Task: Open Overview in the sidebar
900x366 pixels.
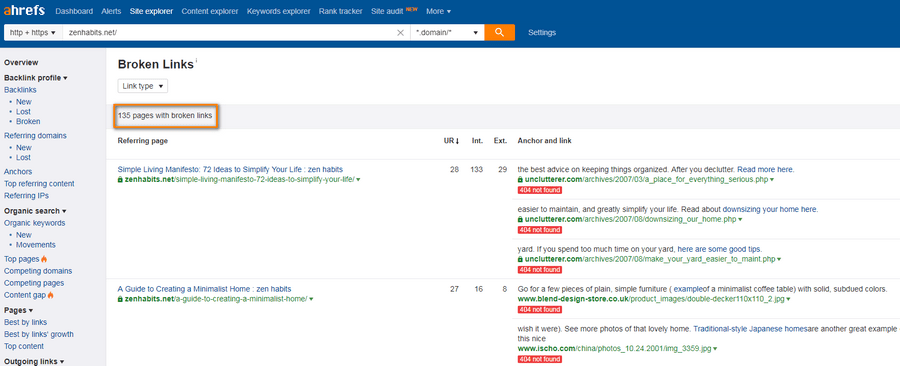Action: pos(21,63)
